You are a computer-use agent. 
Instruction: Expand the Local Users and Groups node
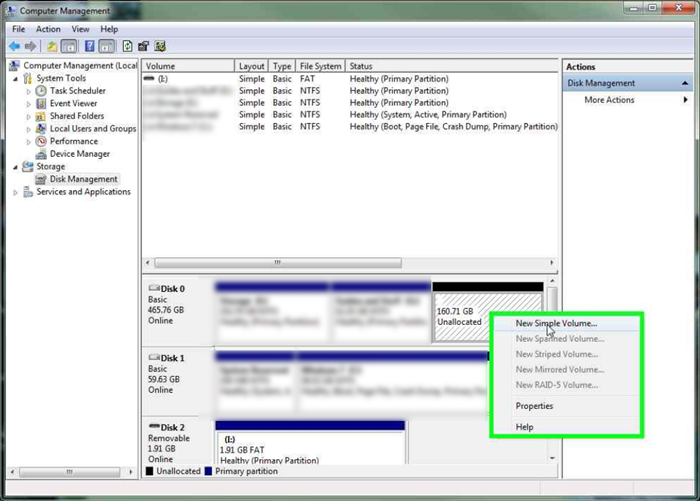click(x=29, y=129)
